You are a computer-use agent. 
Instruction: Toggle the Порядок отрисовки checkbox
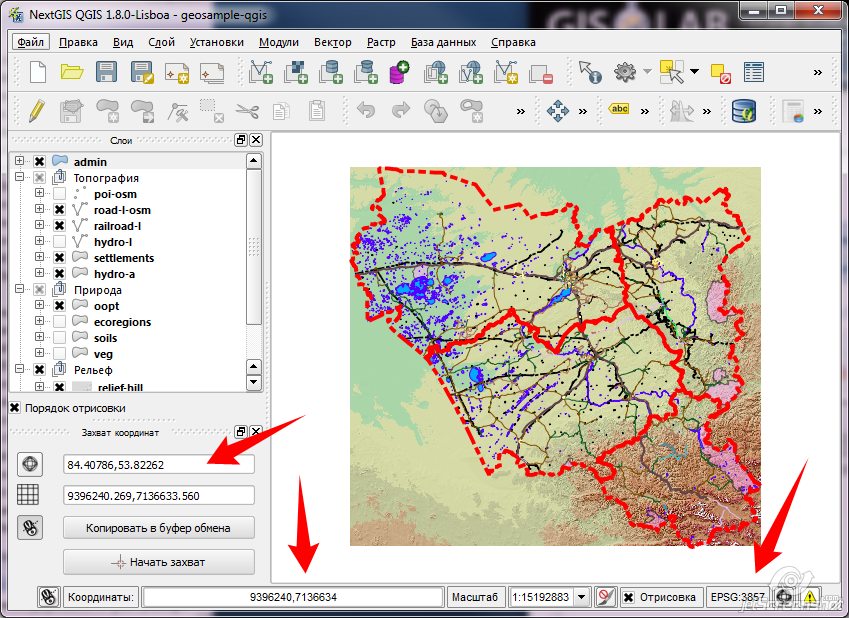pos(15,407)
